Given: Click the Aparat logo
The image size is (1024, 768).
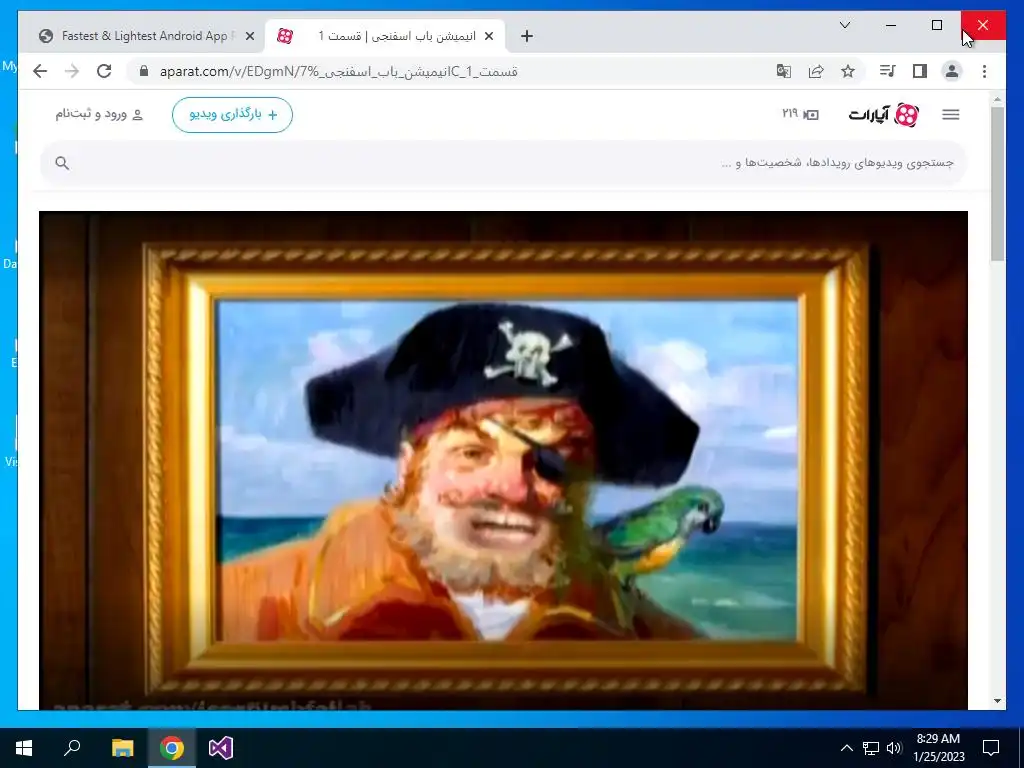Looking at the screenshot, I should click(x=884, y=115).
